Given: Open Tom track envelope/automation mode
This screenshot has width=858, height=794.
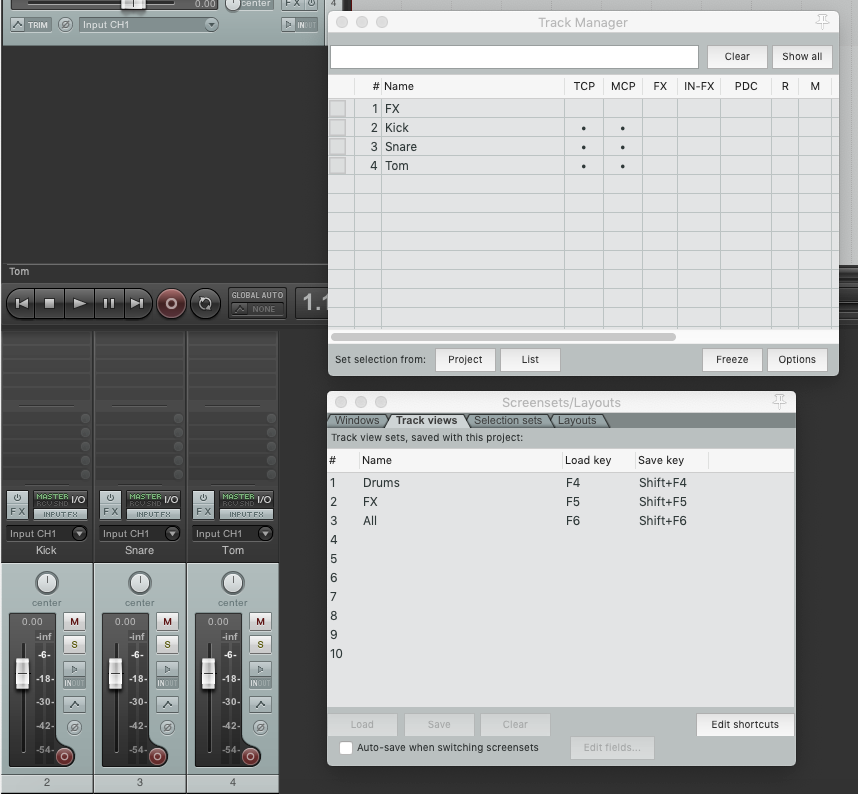Looking at the screenshot, I should (260, 704).
